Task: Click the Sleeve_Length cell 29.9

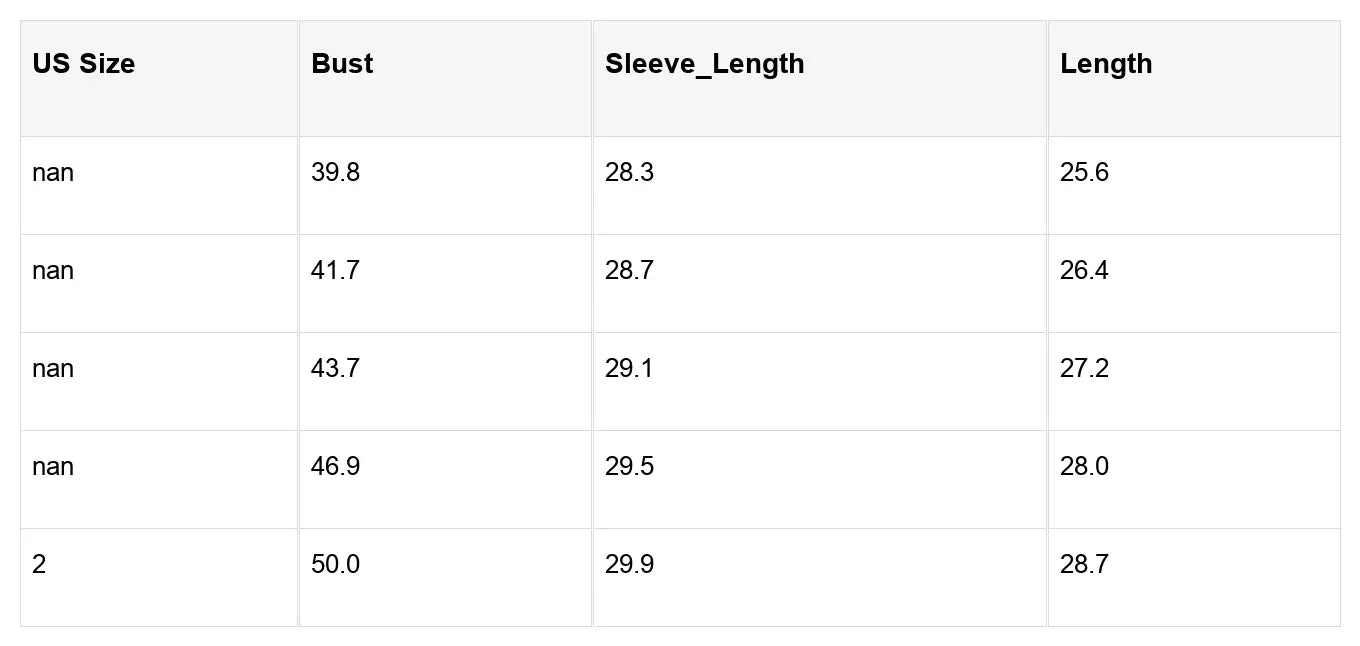Action: pos(629,565)
